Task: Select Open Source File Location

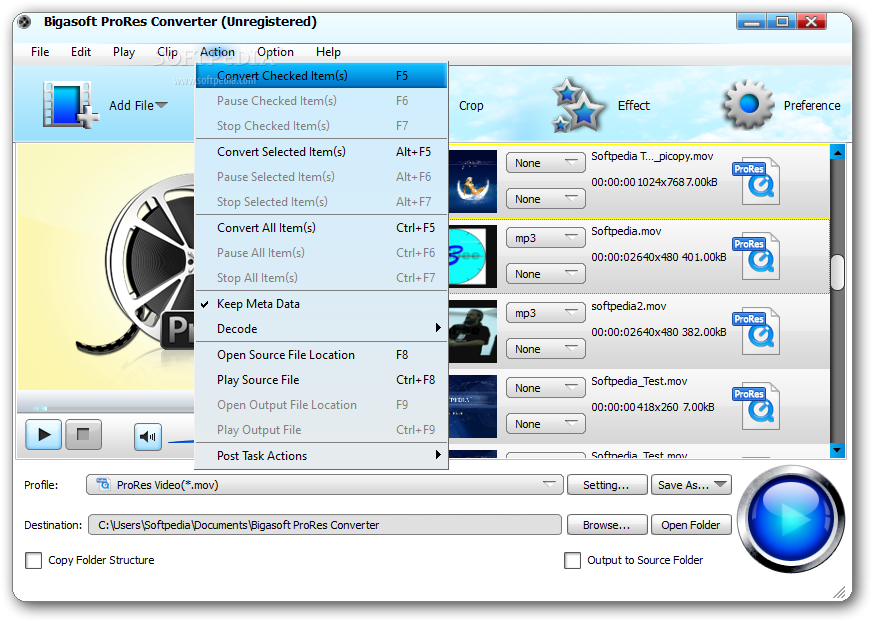Action: coord(322,355)
